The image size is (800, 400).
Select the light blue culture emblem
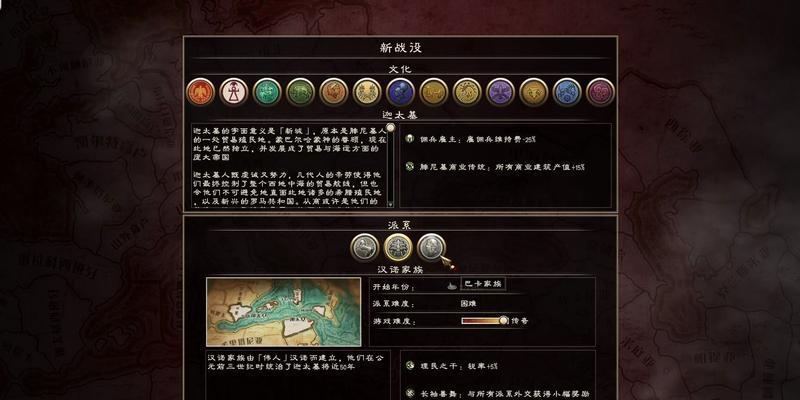(x=567, y=92)
